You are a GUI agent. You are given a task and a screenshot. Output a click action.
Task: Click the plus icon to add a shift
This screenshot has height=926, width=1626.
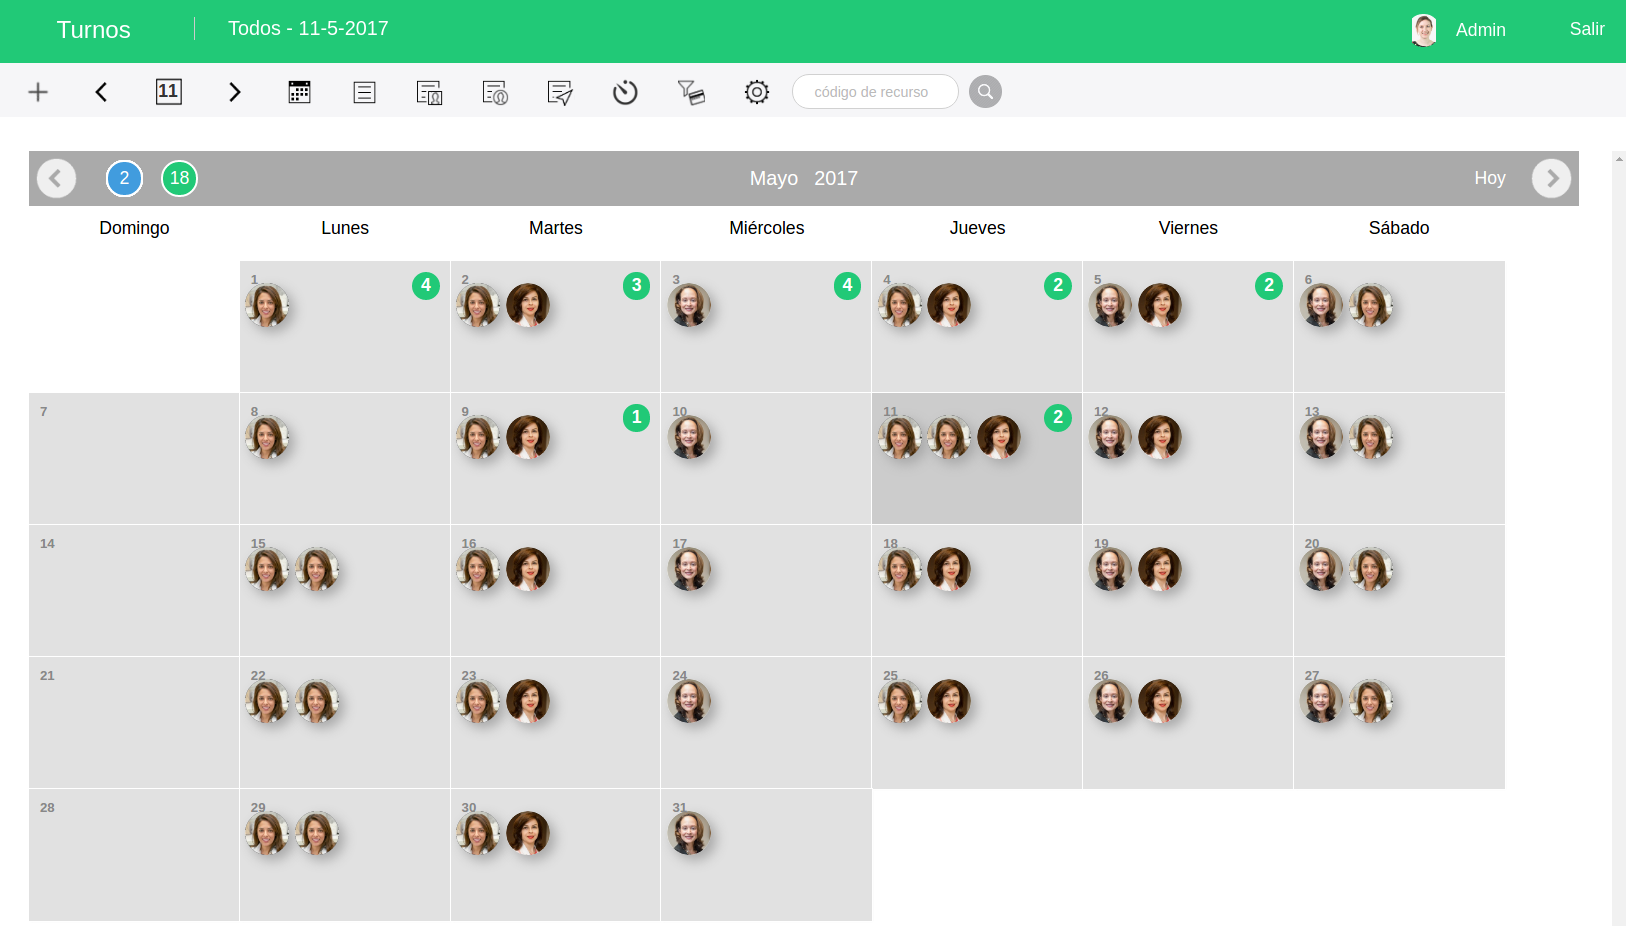[x=38, y=92]
